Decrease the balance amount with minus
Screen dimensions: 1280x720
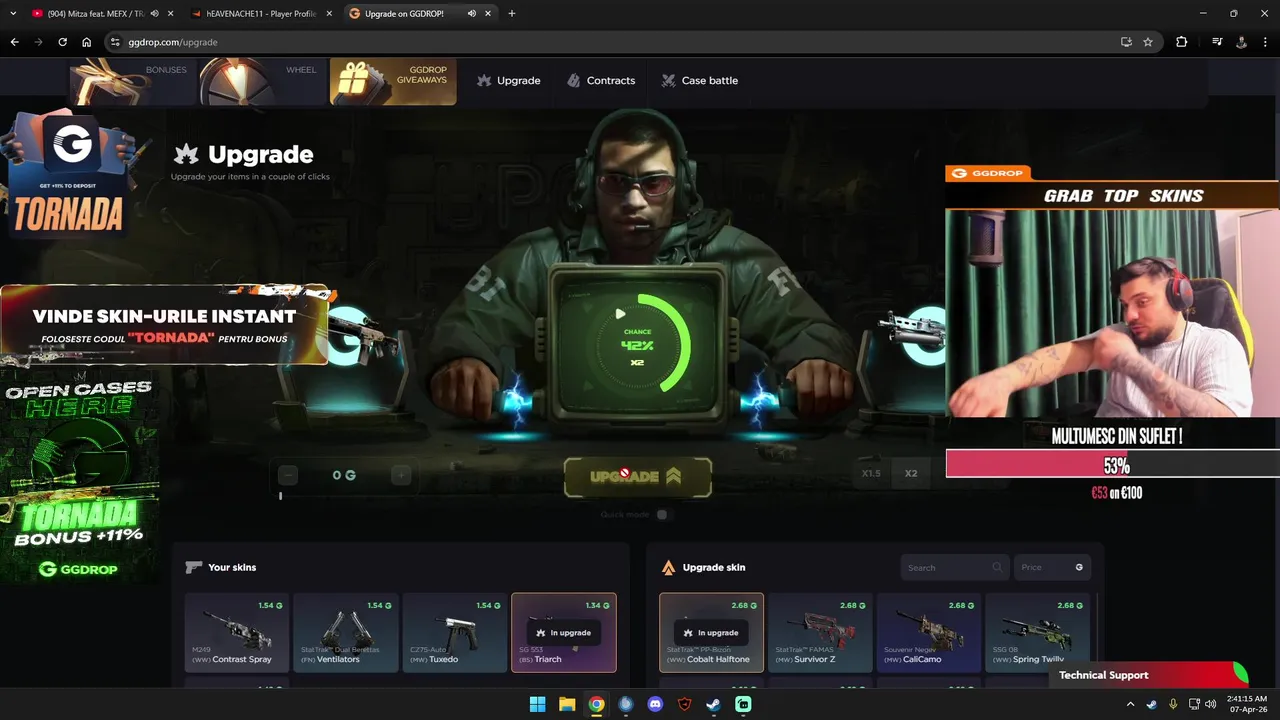click(x=288, y=475)
